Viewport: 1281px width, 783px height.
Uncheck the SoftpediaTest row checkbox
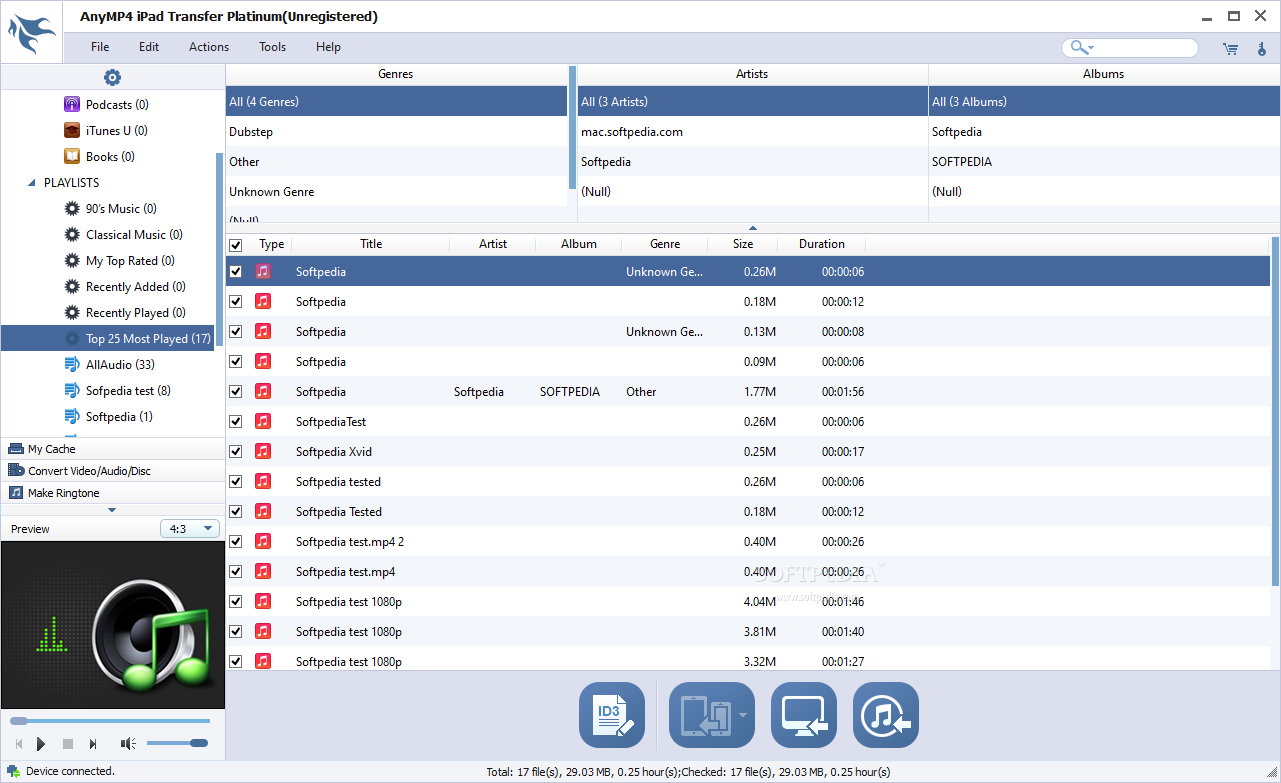[x=235, y=421]
